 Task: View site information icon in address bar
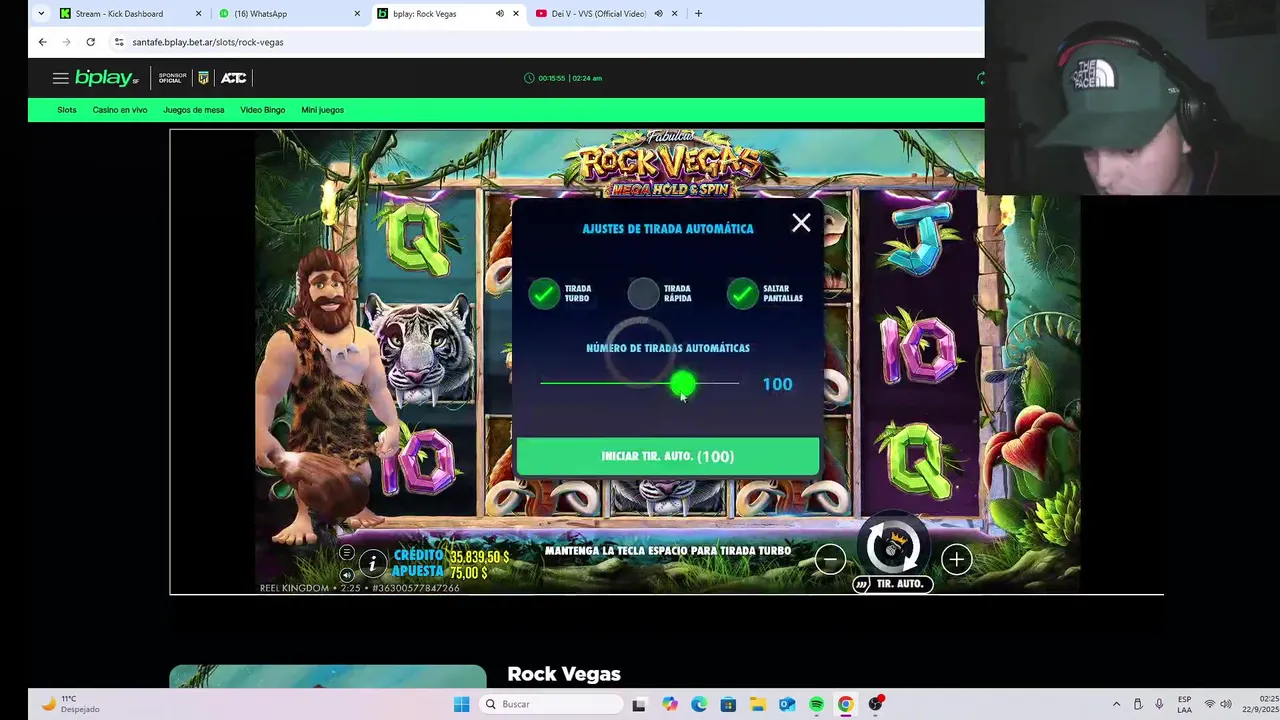pos(119,42)
